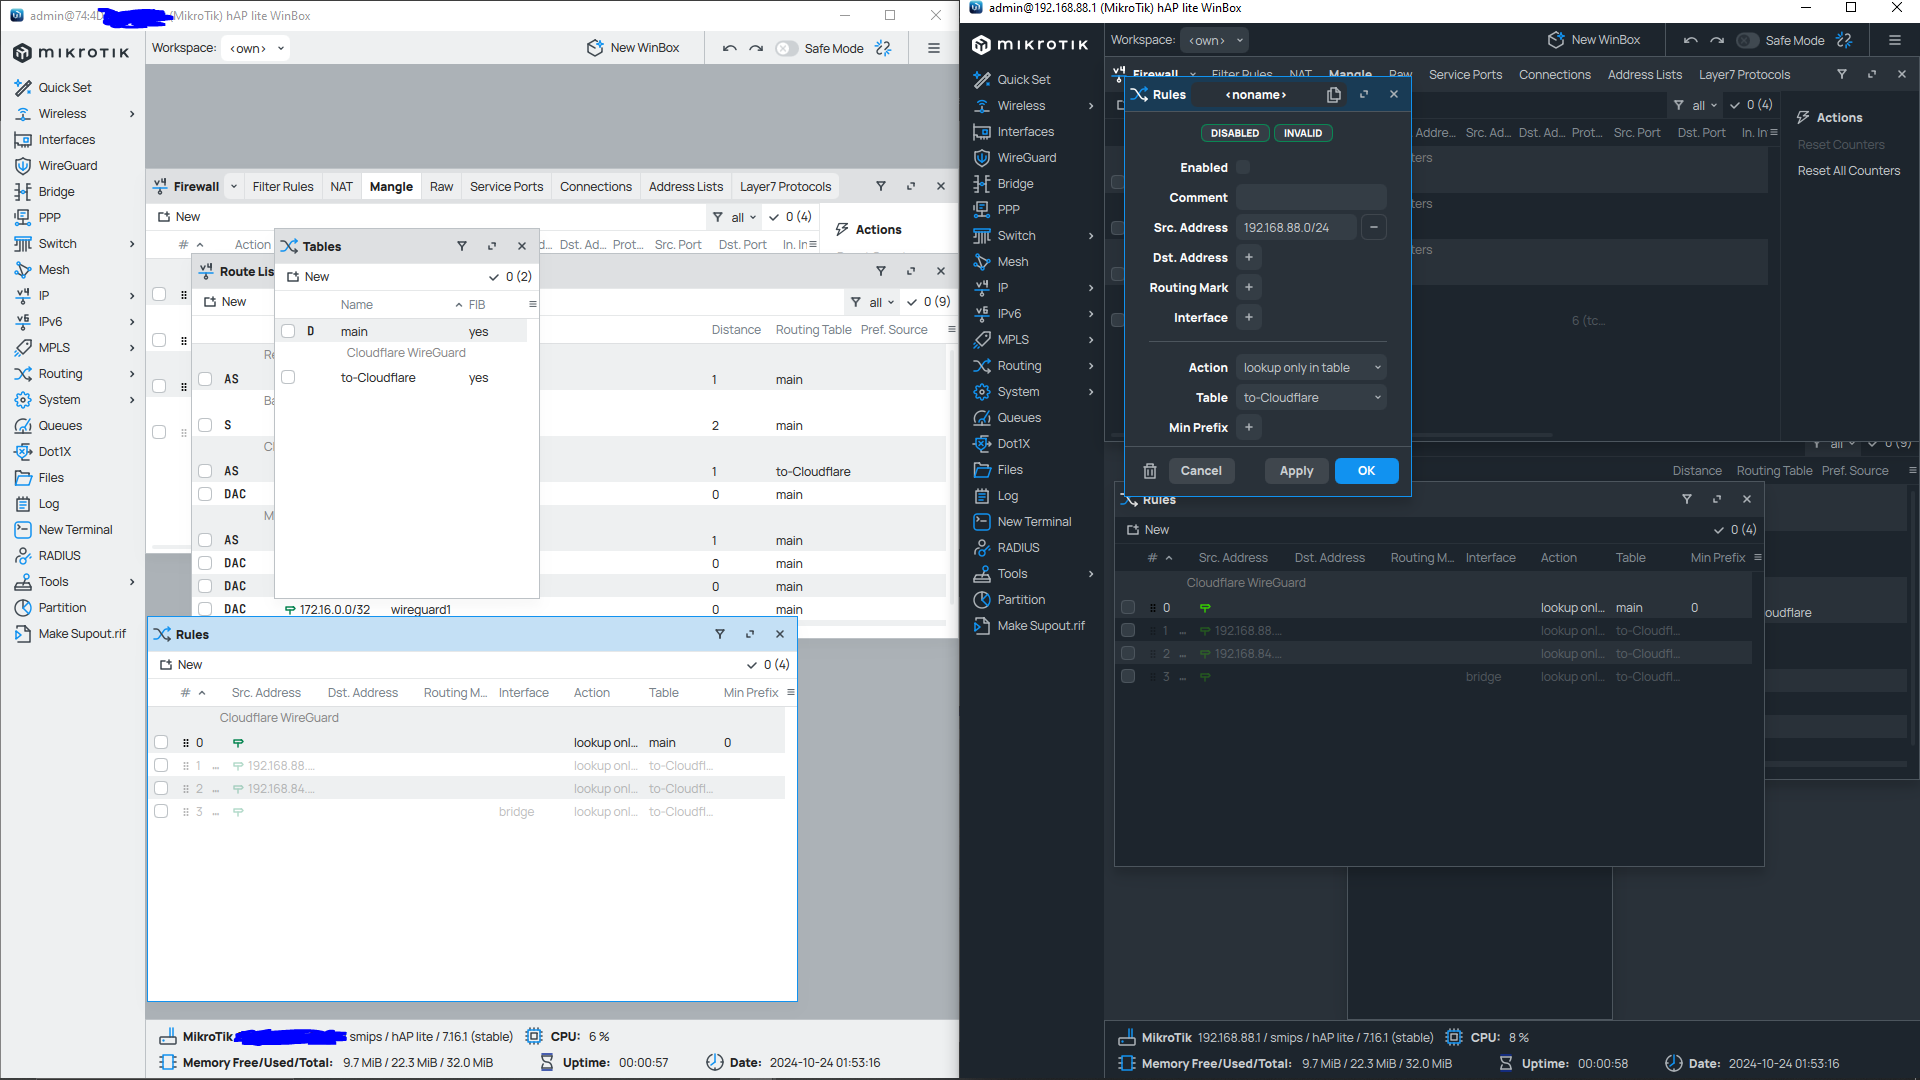Open the hamburger menu in the dark WinBox session
Image resolution: width=1920 pixels, height=1080 pixels.
click(x=1895, y=40)
